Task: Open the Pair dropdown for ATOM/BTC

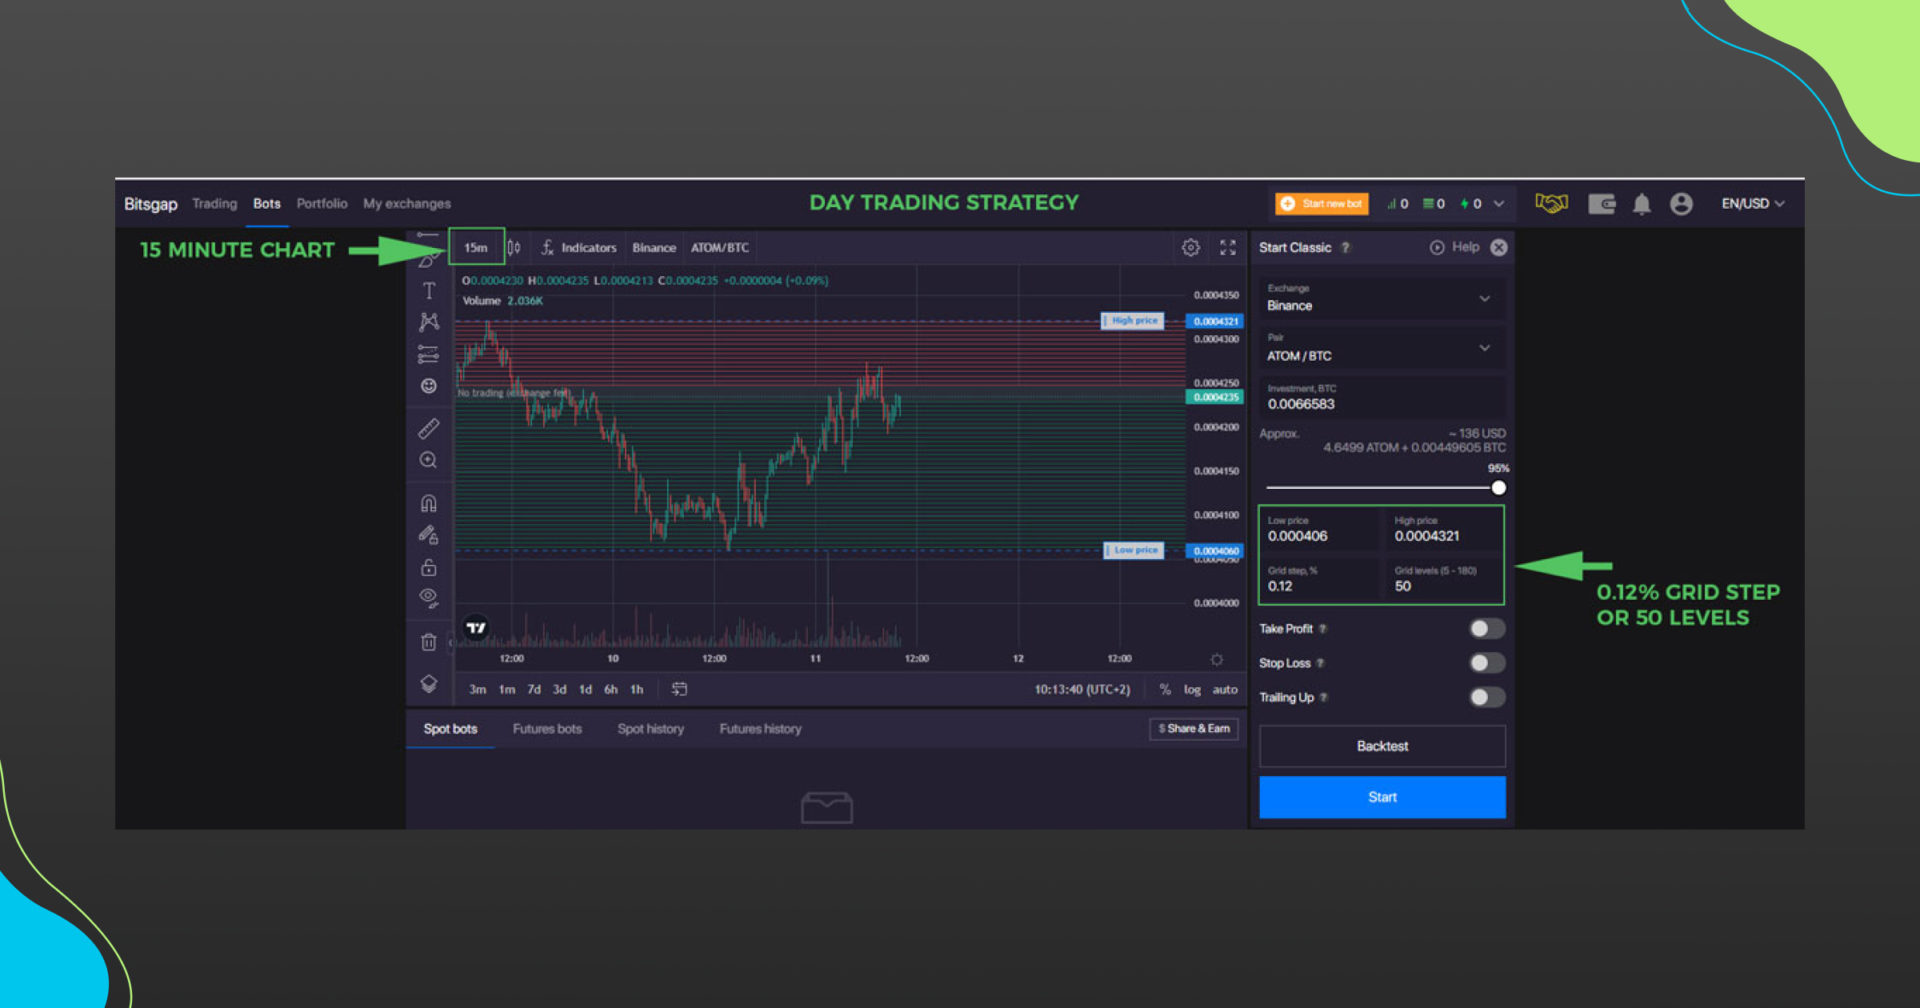Action: [1382, 349]
